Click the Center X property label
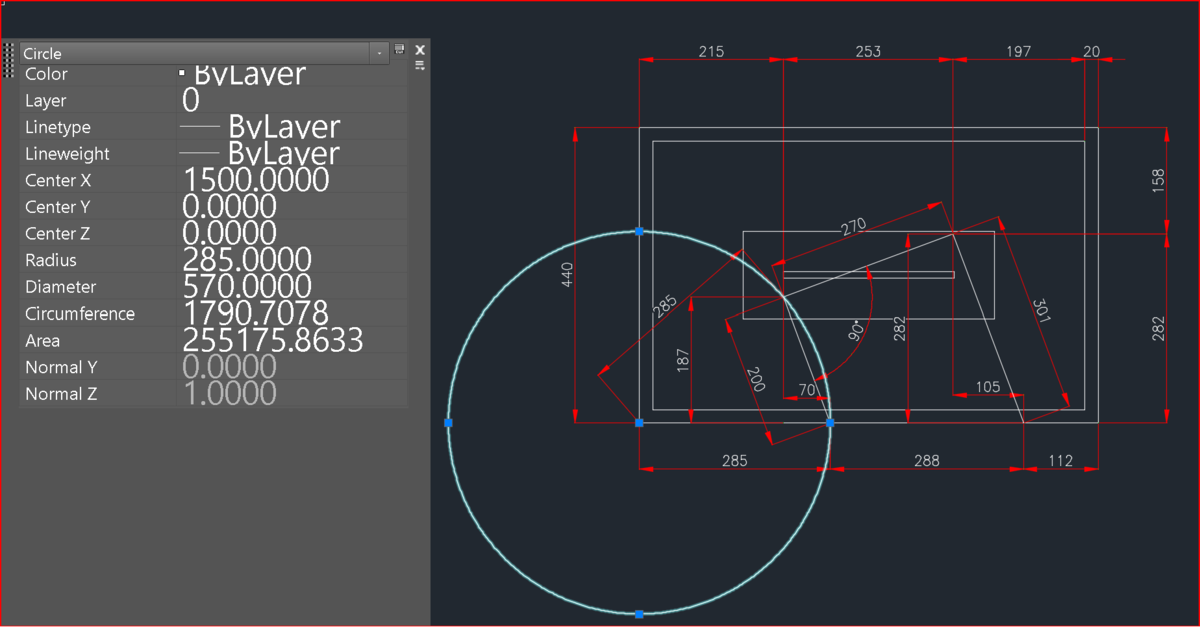This screenshot has width=1200, height=627. (x=57, y=180)
